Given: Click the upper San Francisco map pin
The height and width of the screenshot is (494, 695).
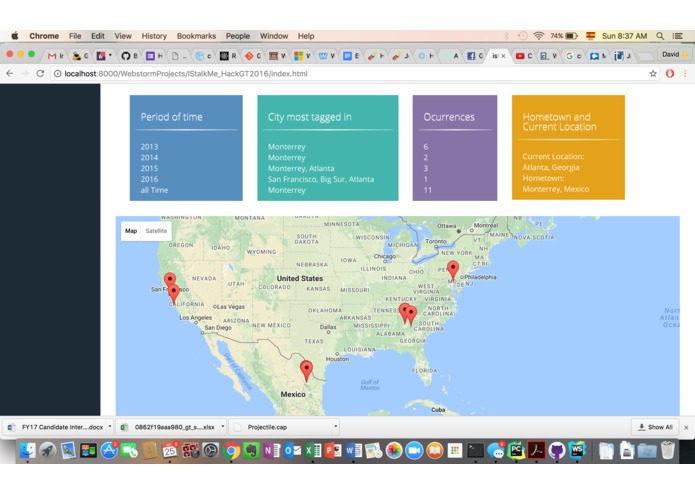Looking at the screenshot, I should point(170,281).
